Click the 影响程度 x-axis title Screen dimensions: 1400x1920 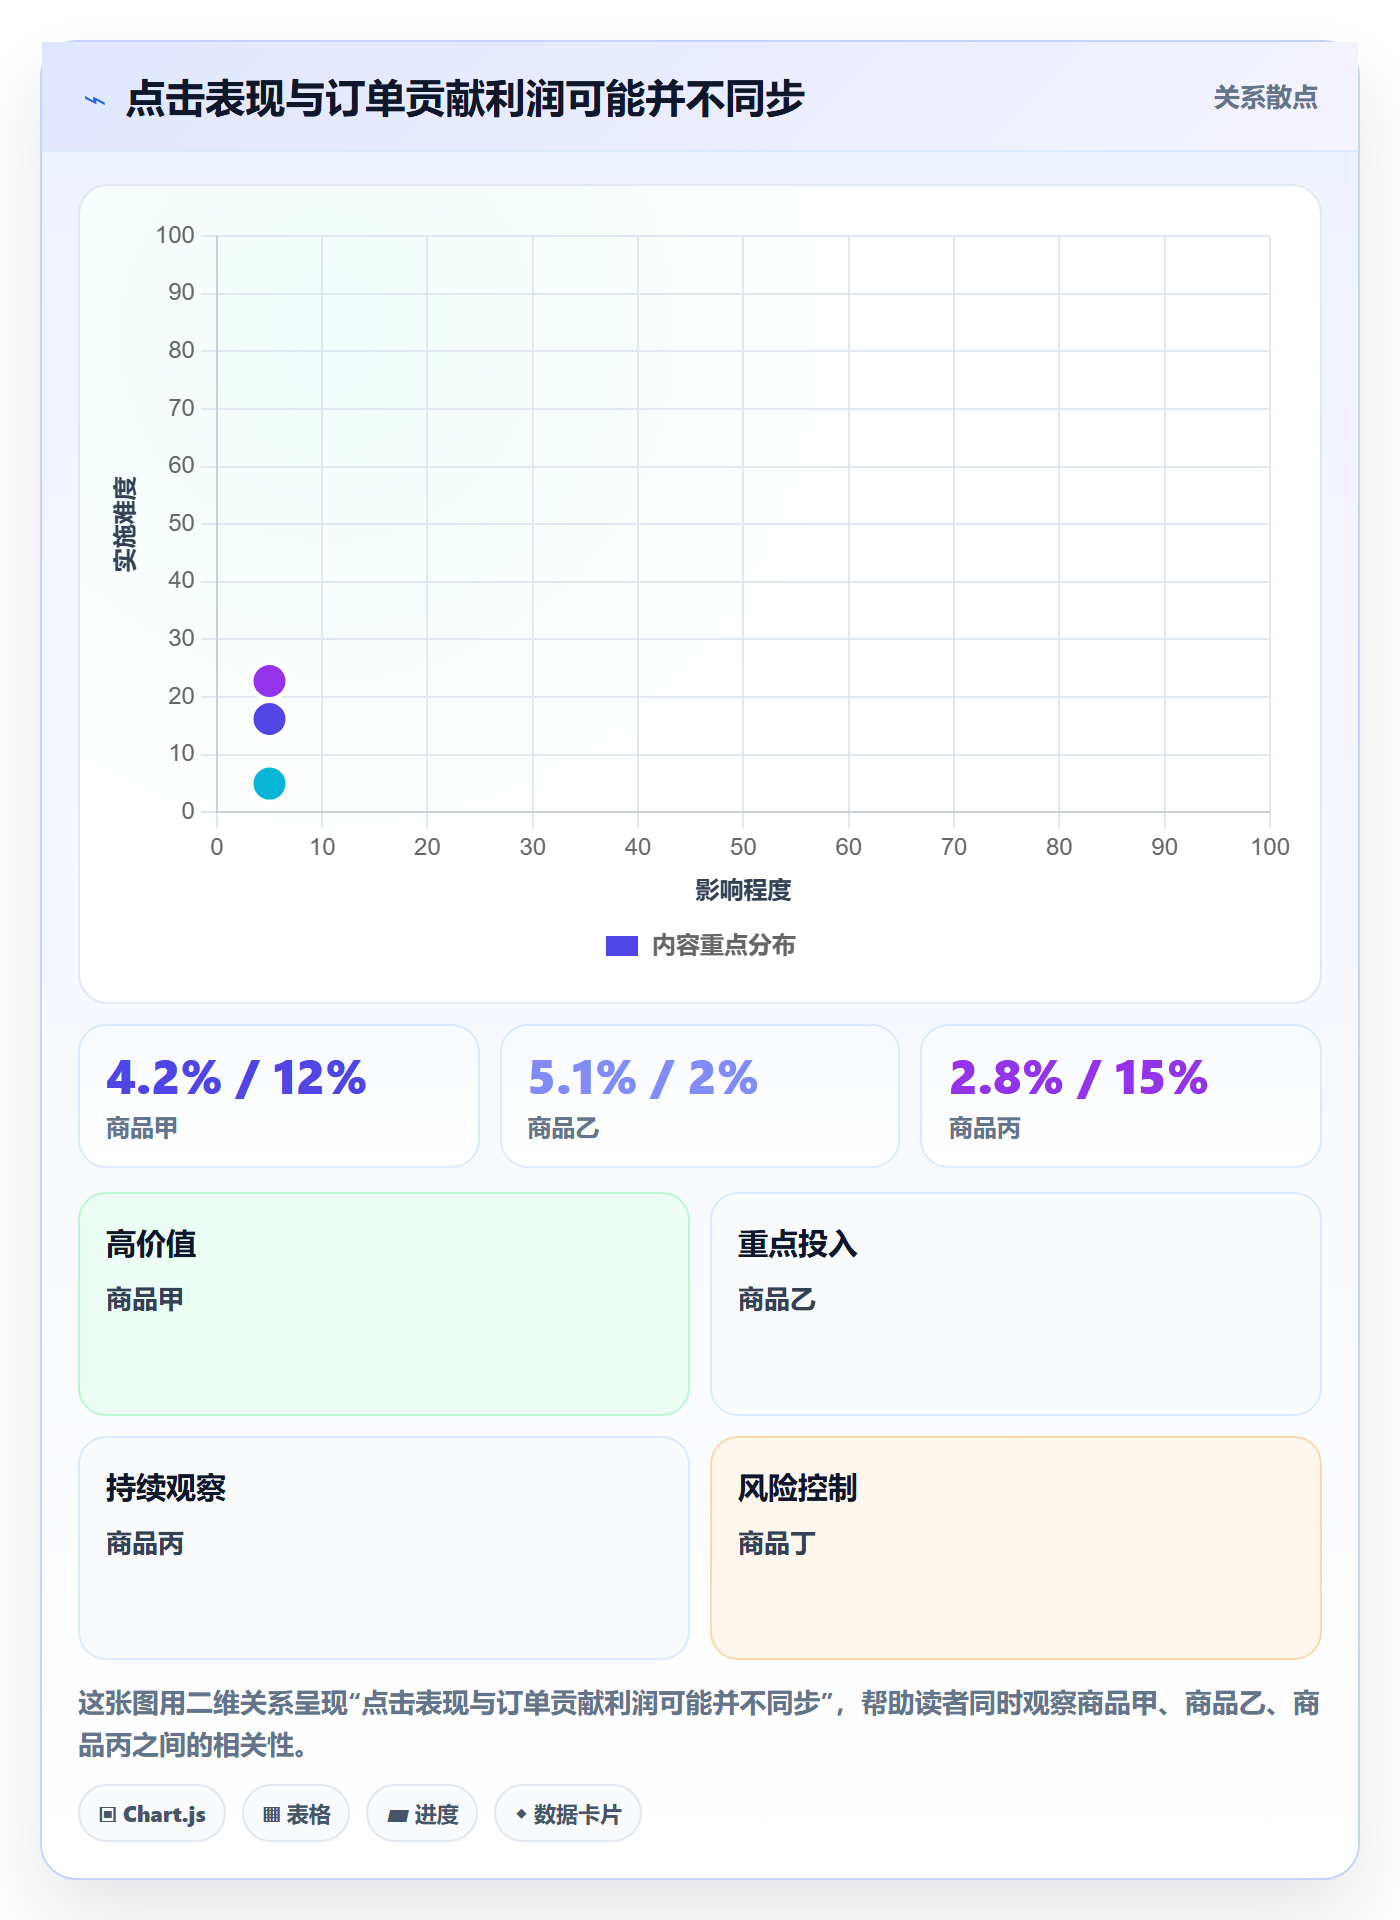click(743, 890)
